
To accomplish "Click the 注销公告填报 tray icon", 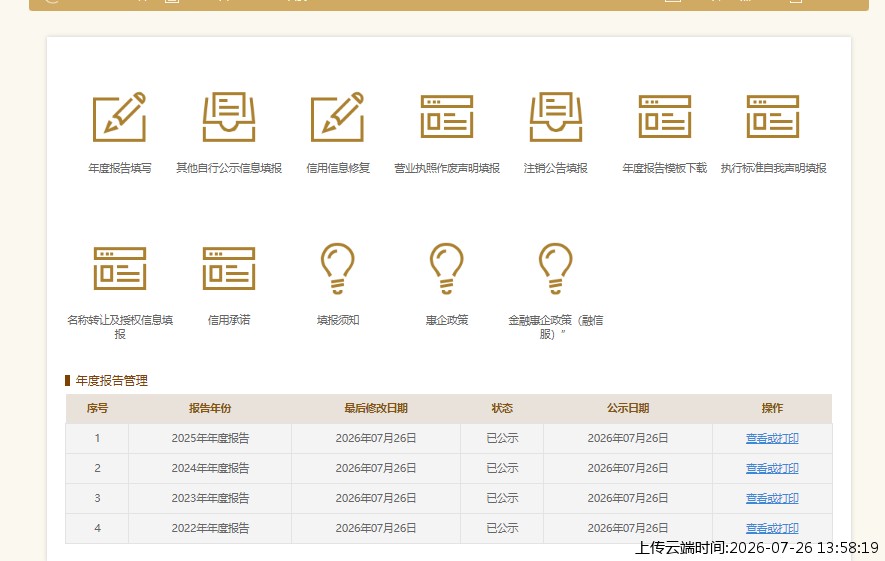I will (555, 117).
